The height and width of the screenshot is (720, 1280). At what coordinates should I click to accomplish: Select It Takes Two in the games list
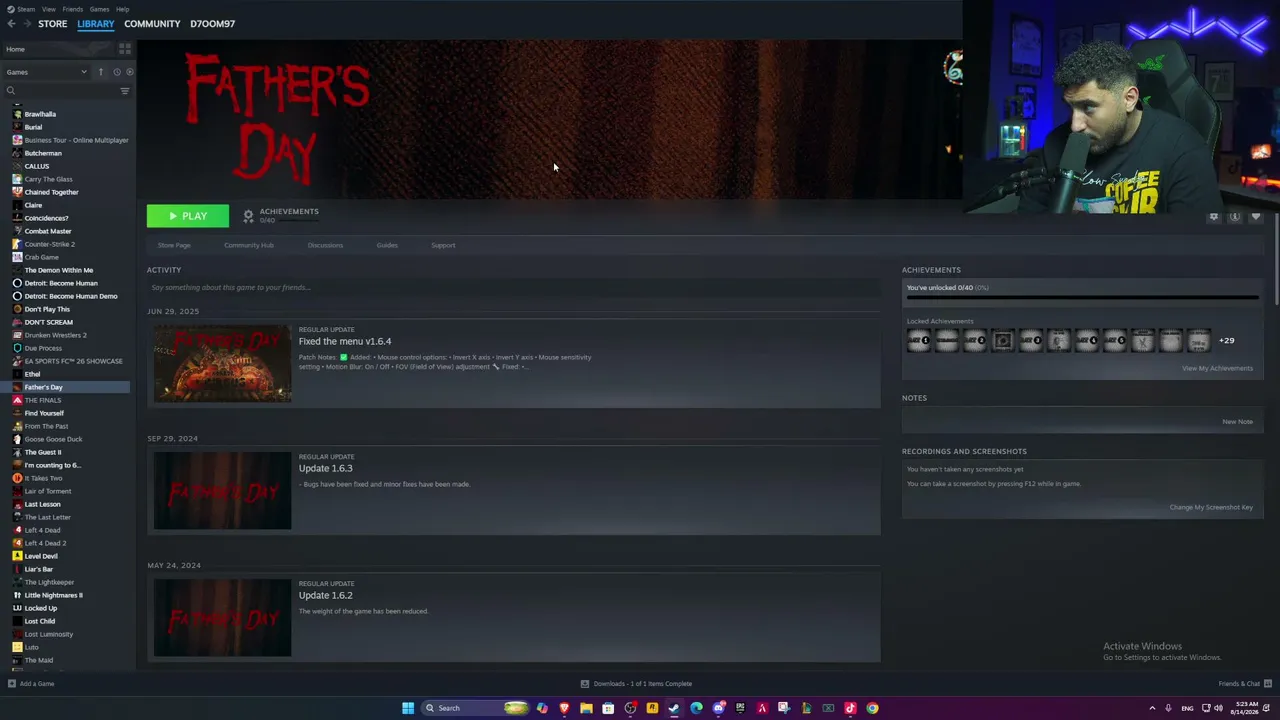click(43, 478)
